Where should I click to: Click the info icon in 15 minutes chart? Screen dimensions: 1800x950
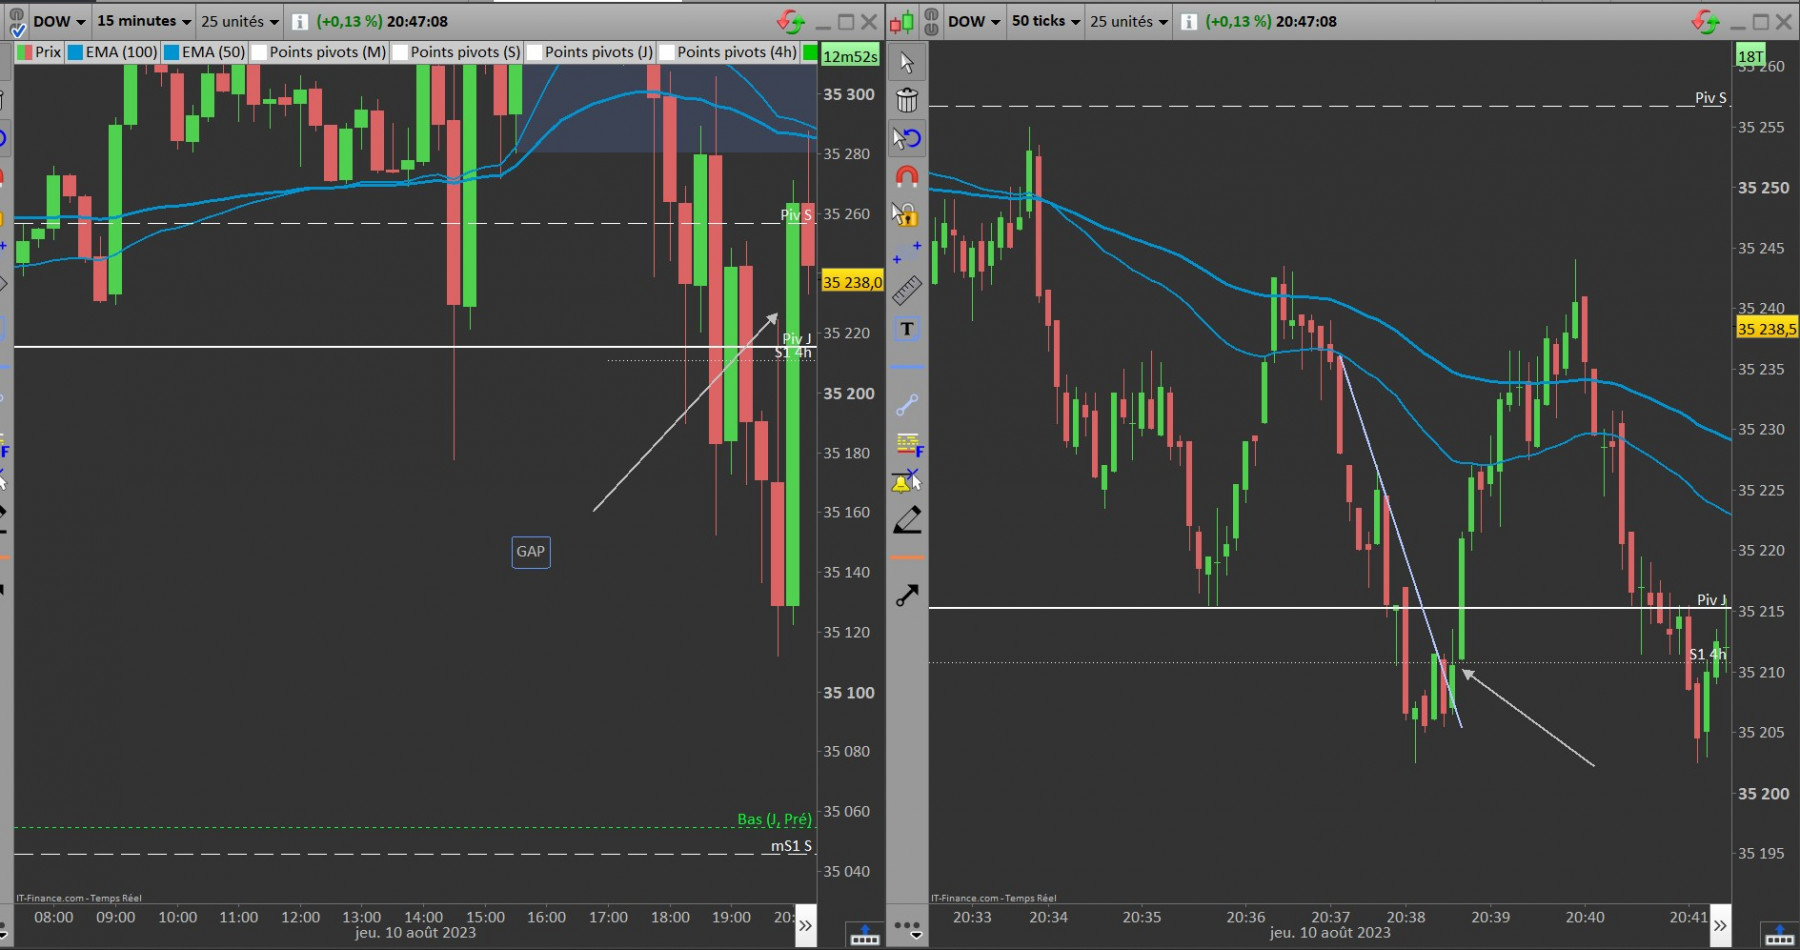pyautogui.click(x=300, y=21)
